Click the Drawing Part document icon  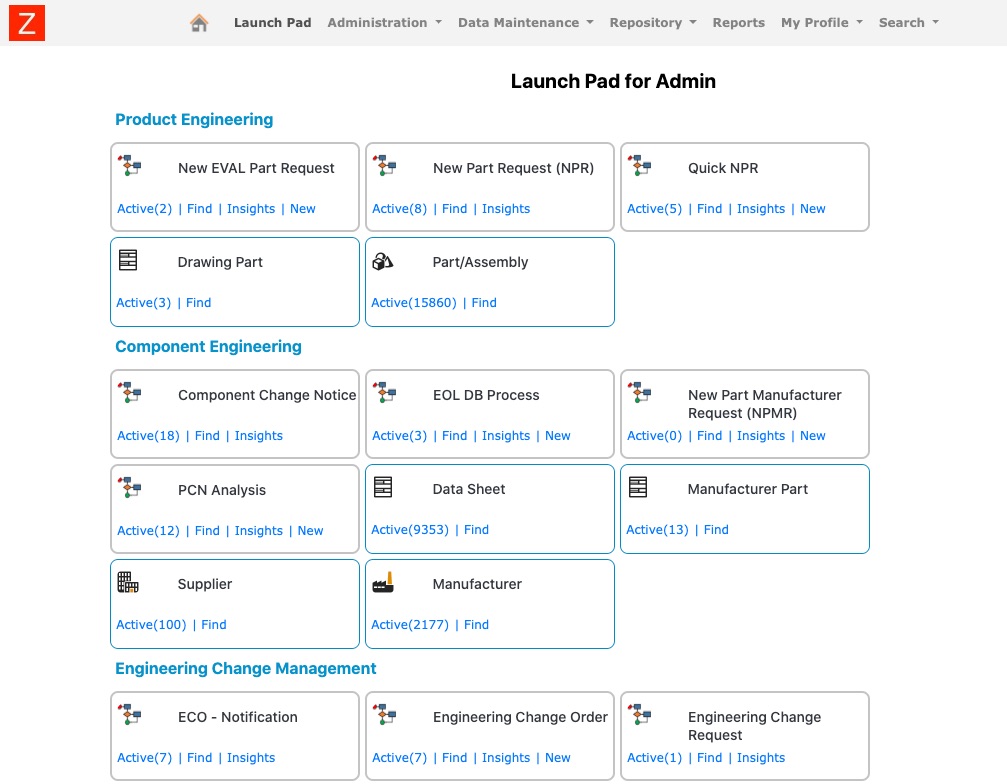[x=128, y=260]
